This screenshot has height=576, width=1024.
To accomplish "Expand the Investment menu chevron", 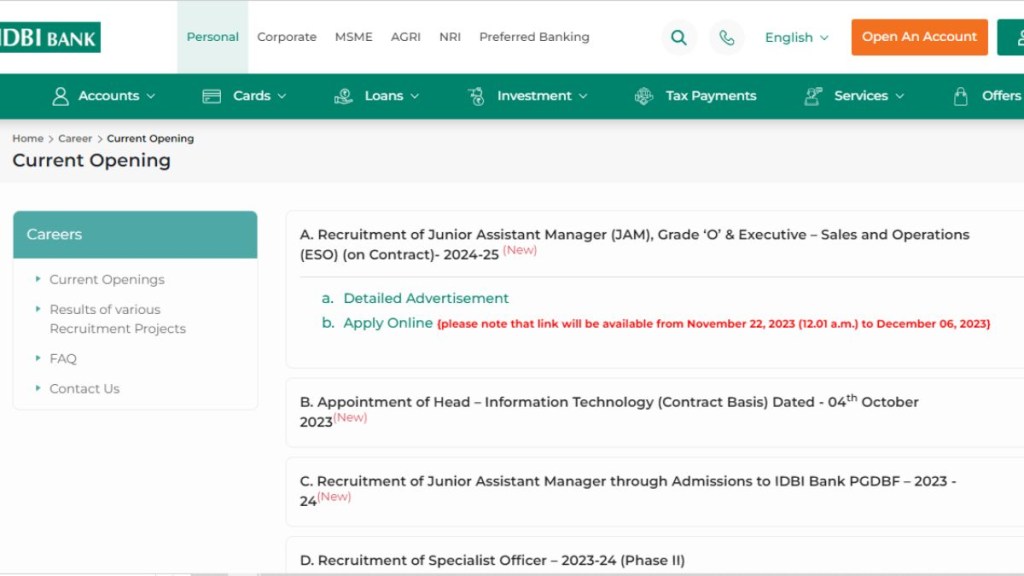I will (583, 96).
